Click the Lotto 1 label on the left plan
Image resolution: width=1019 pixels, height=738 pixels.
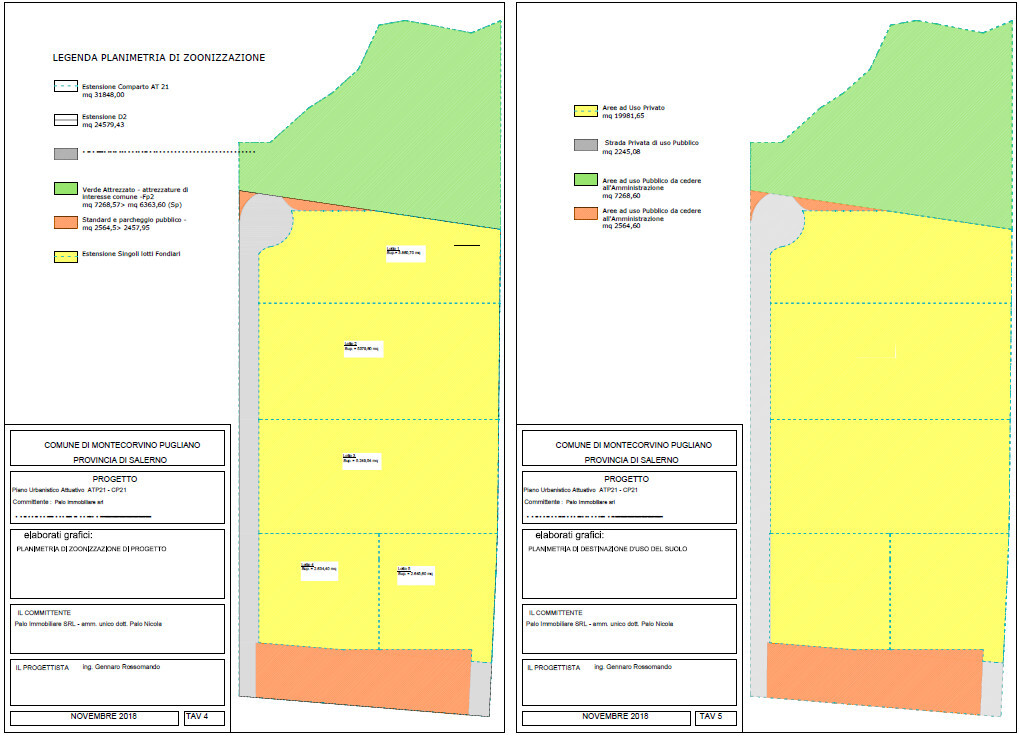404,252
